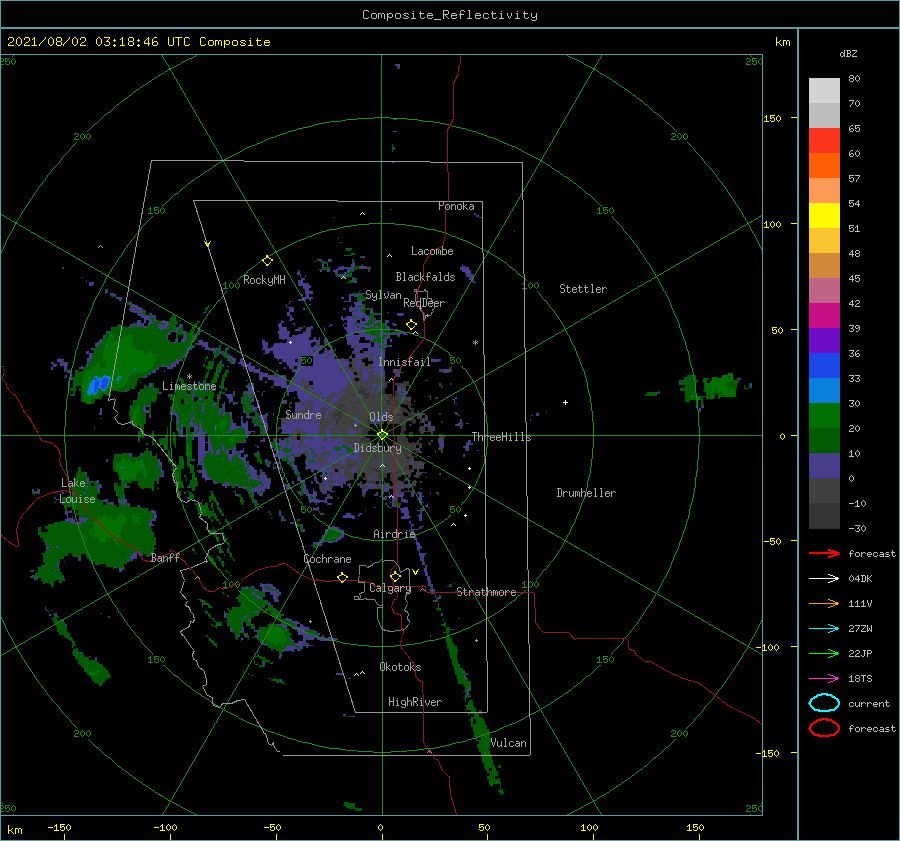Click white asterisk marker above Limestone

(x=189, y=377)
